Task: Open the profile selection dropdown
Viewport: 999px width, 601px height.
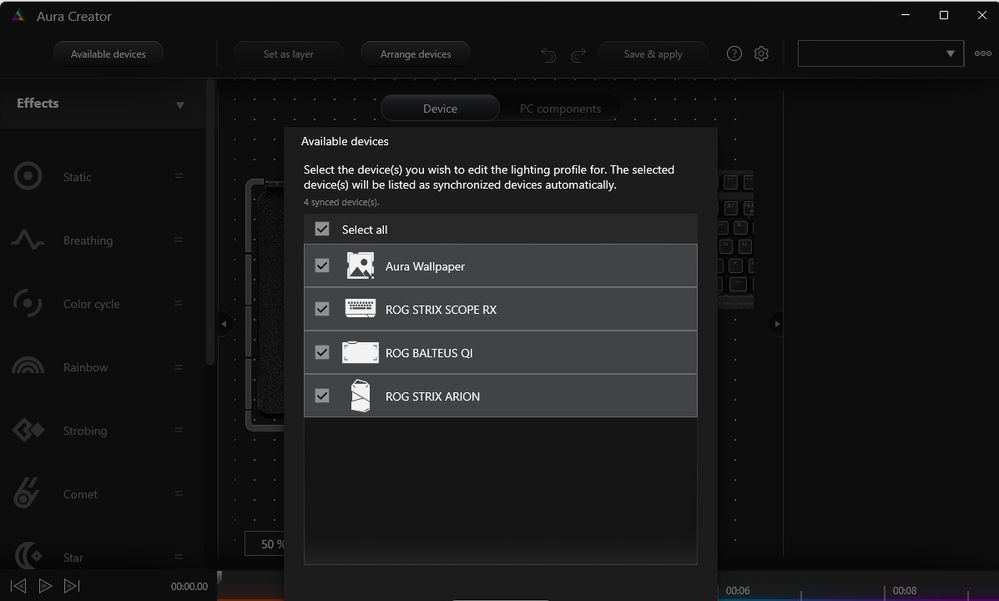Action: (x=880, y=54)
